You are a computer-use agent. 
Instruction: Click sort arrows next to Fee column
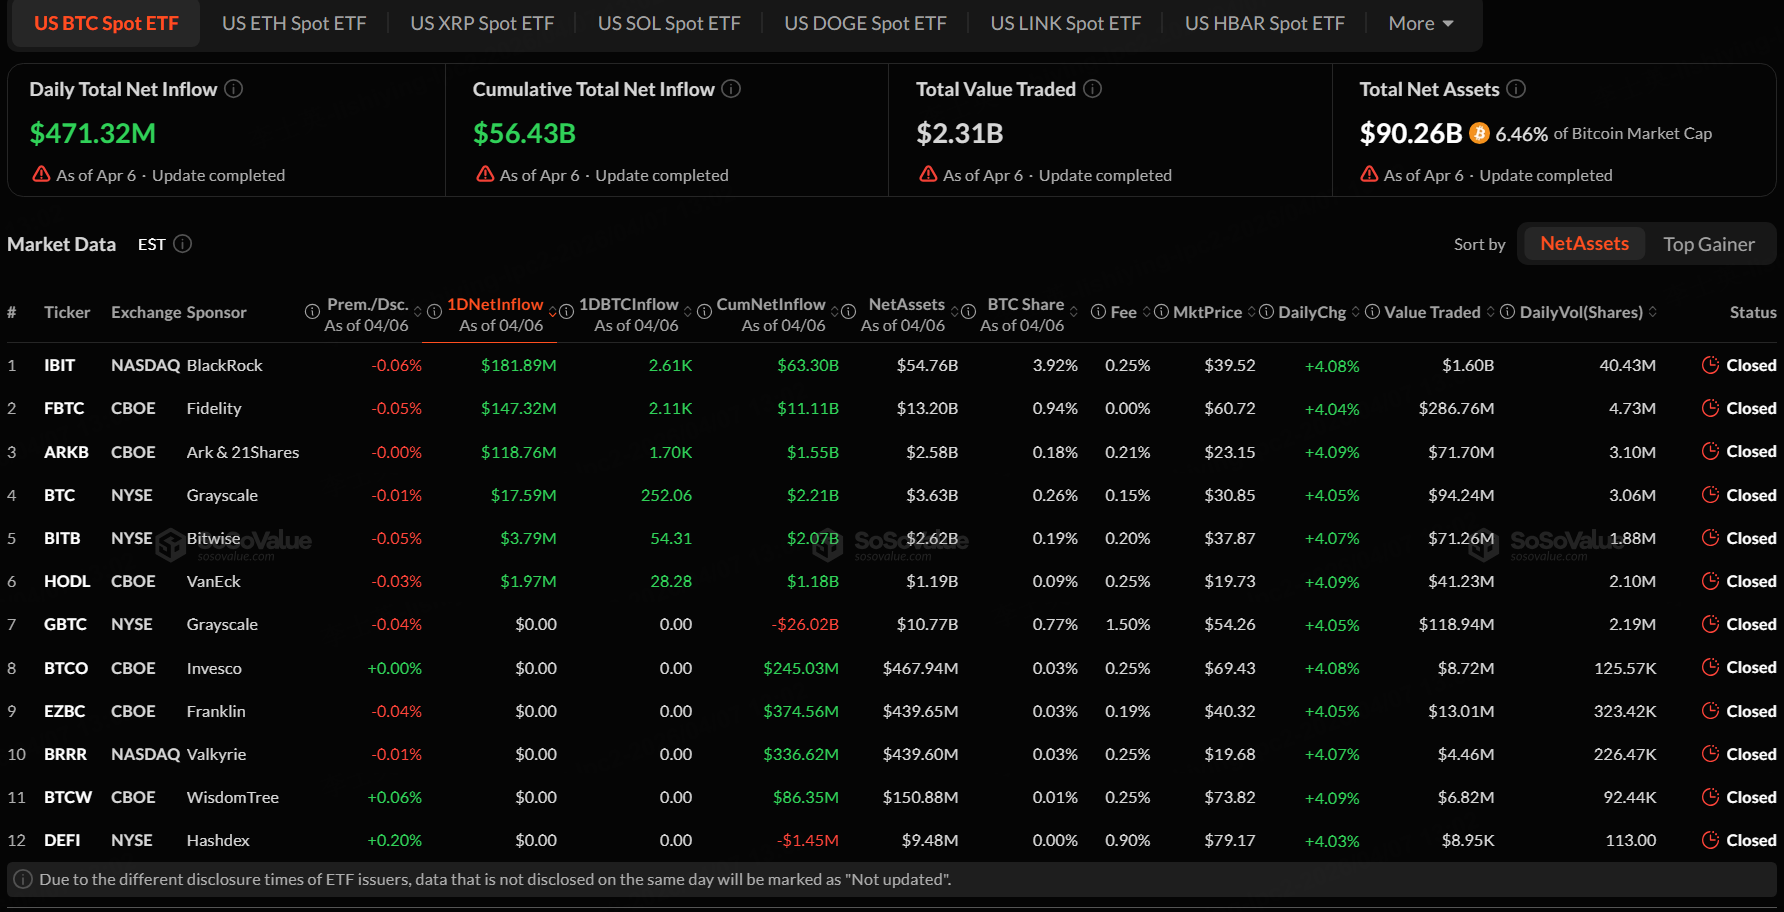(1147, 312)
